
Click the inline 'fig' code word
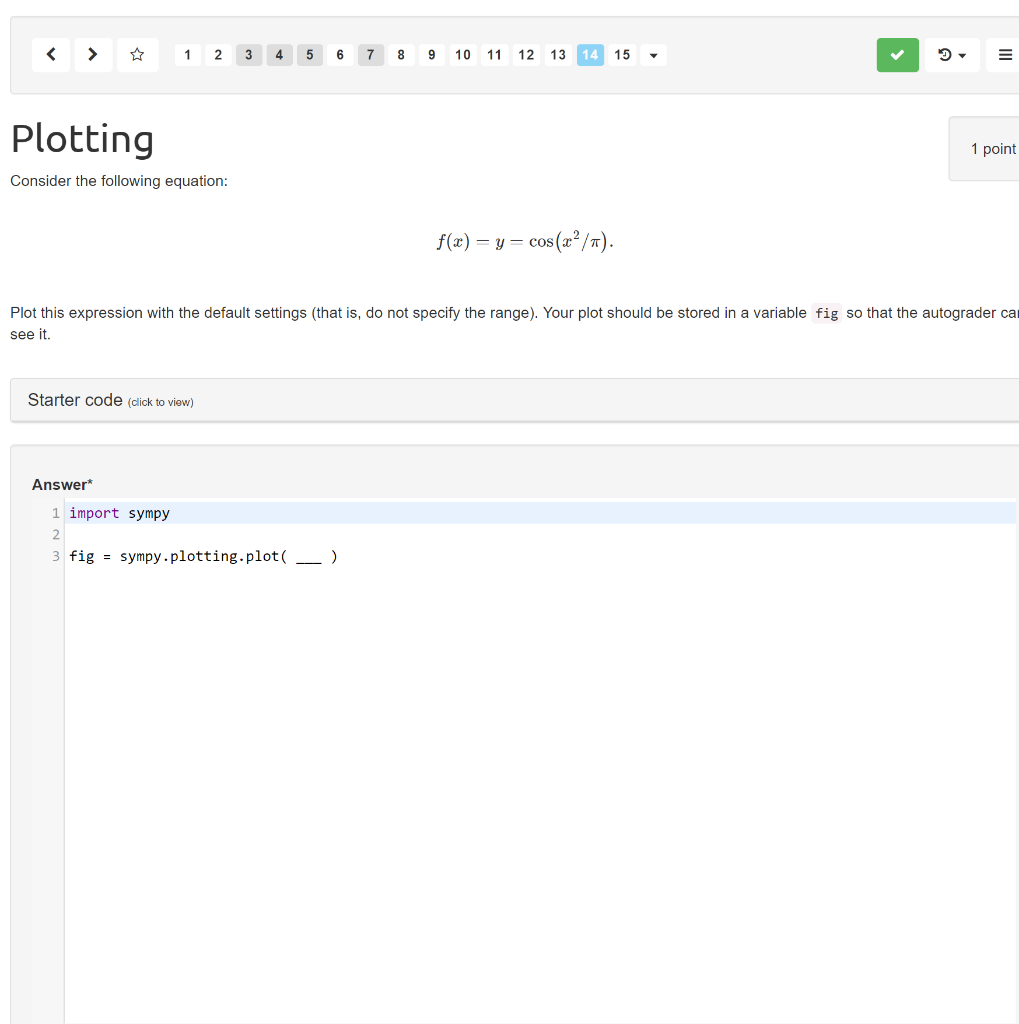[x=826, y=313]
